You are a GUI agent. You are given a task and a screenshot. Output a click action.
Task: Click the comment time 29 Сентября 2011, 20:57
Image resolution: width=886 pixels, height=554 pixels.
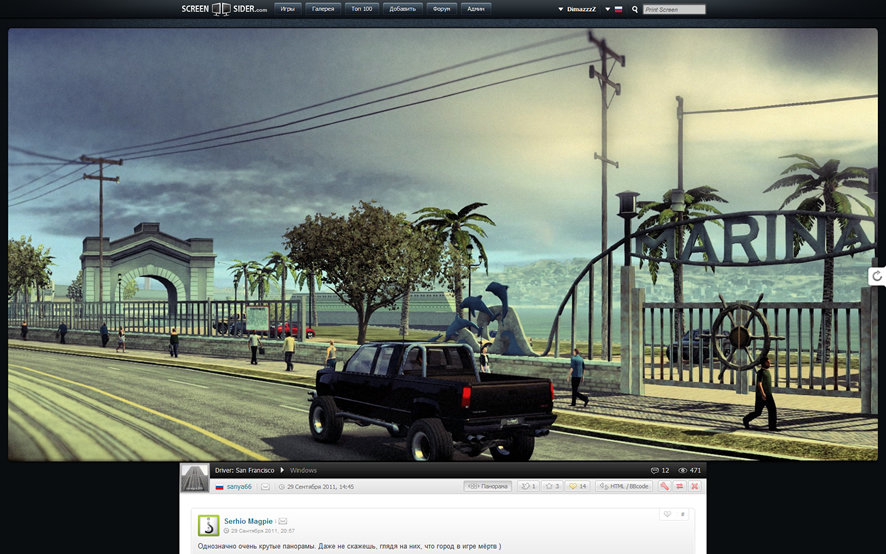tap(263, 531)
